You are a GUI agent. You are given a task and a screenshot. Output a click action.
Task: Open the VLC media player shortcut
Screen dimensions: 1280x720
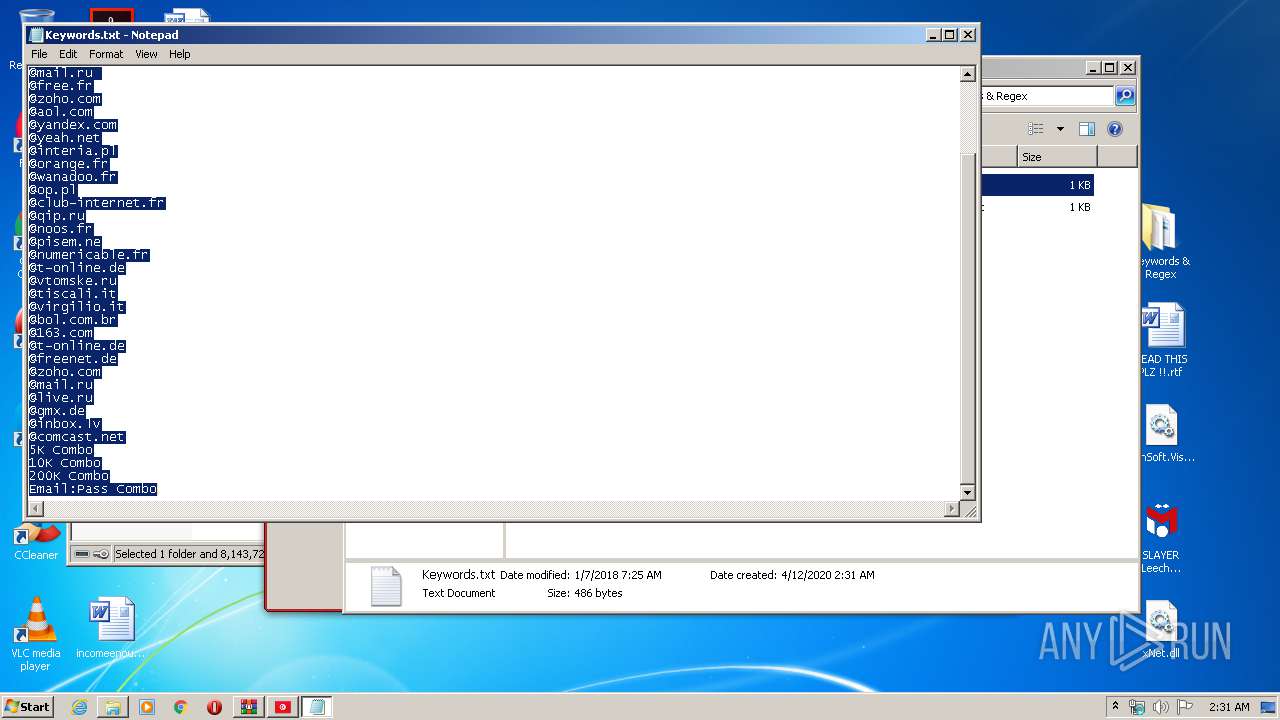coord(35,634)
